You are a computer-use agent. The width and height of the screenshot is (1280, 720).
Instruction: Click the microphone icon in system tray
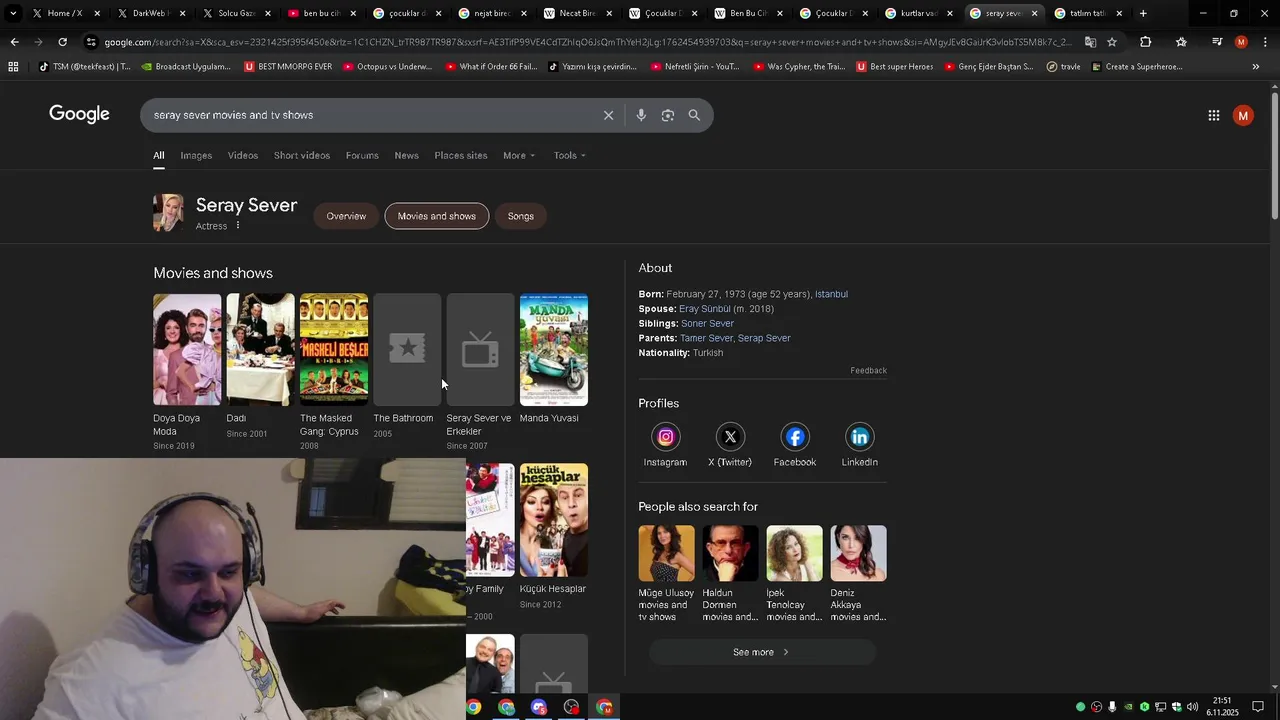1112,707
